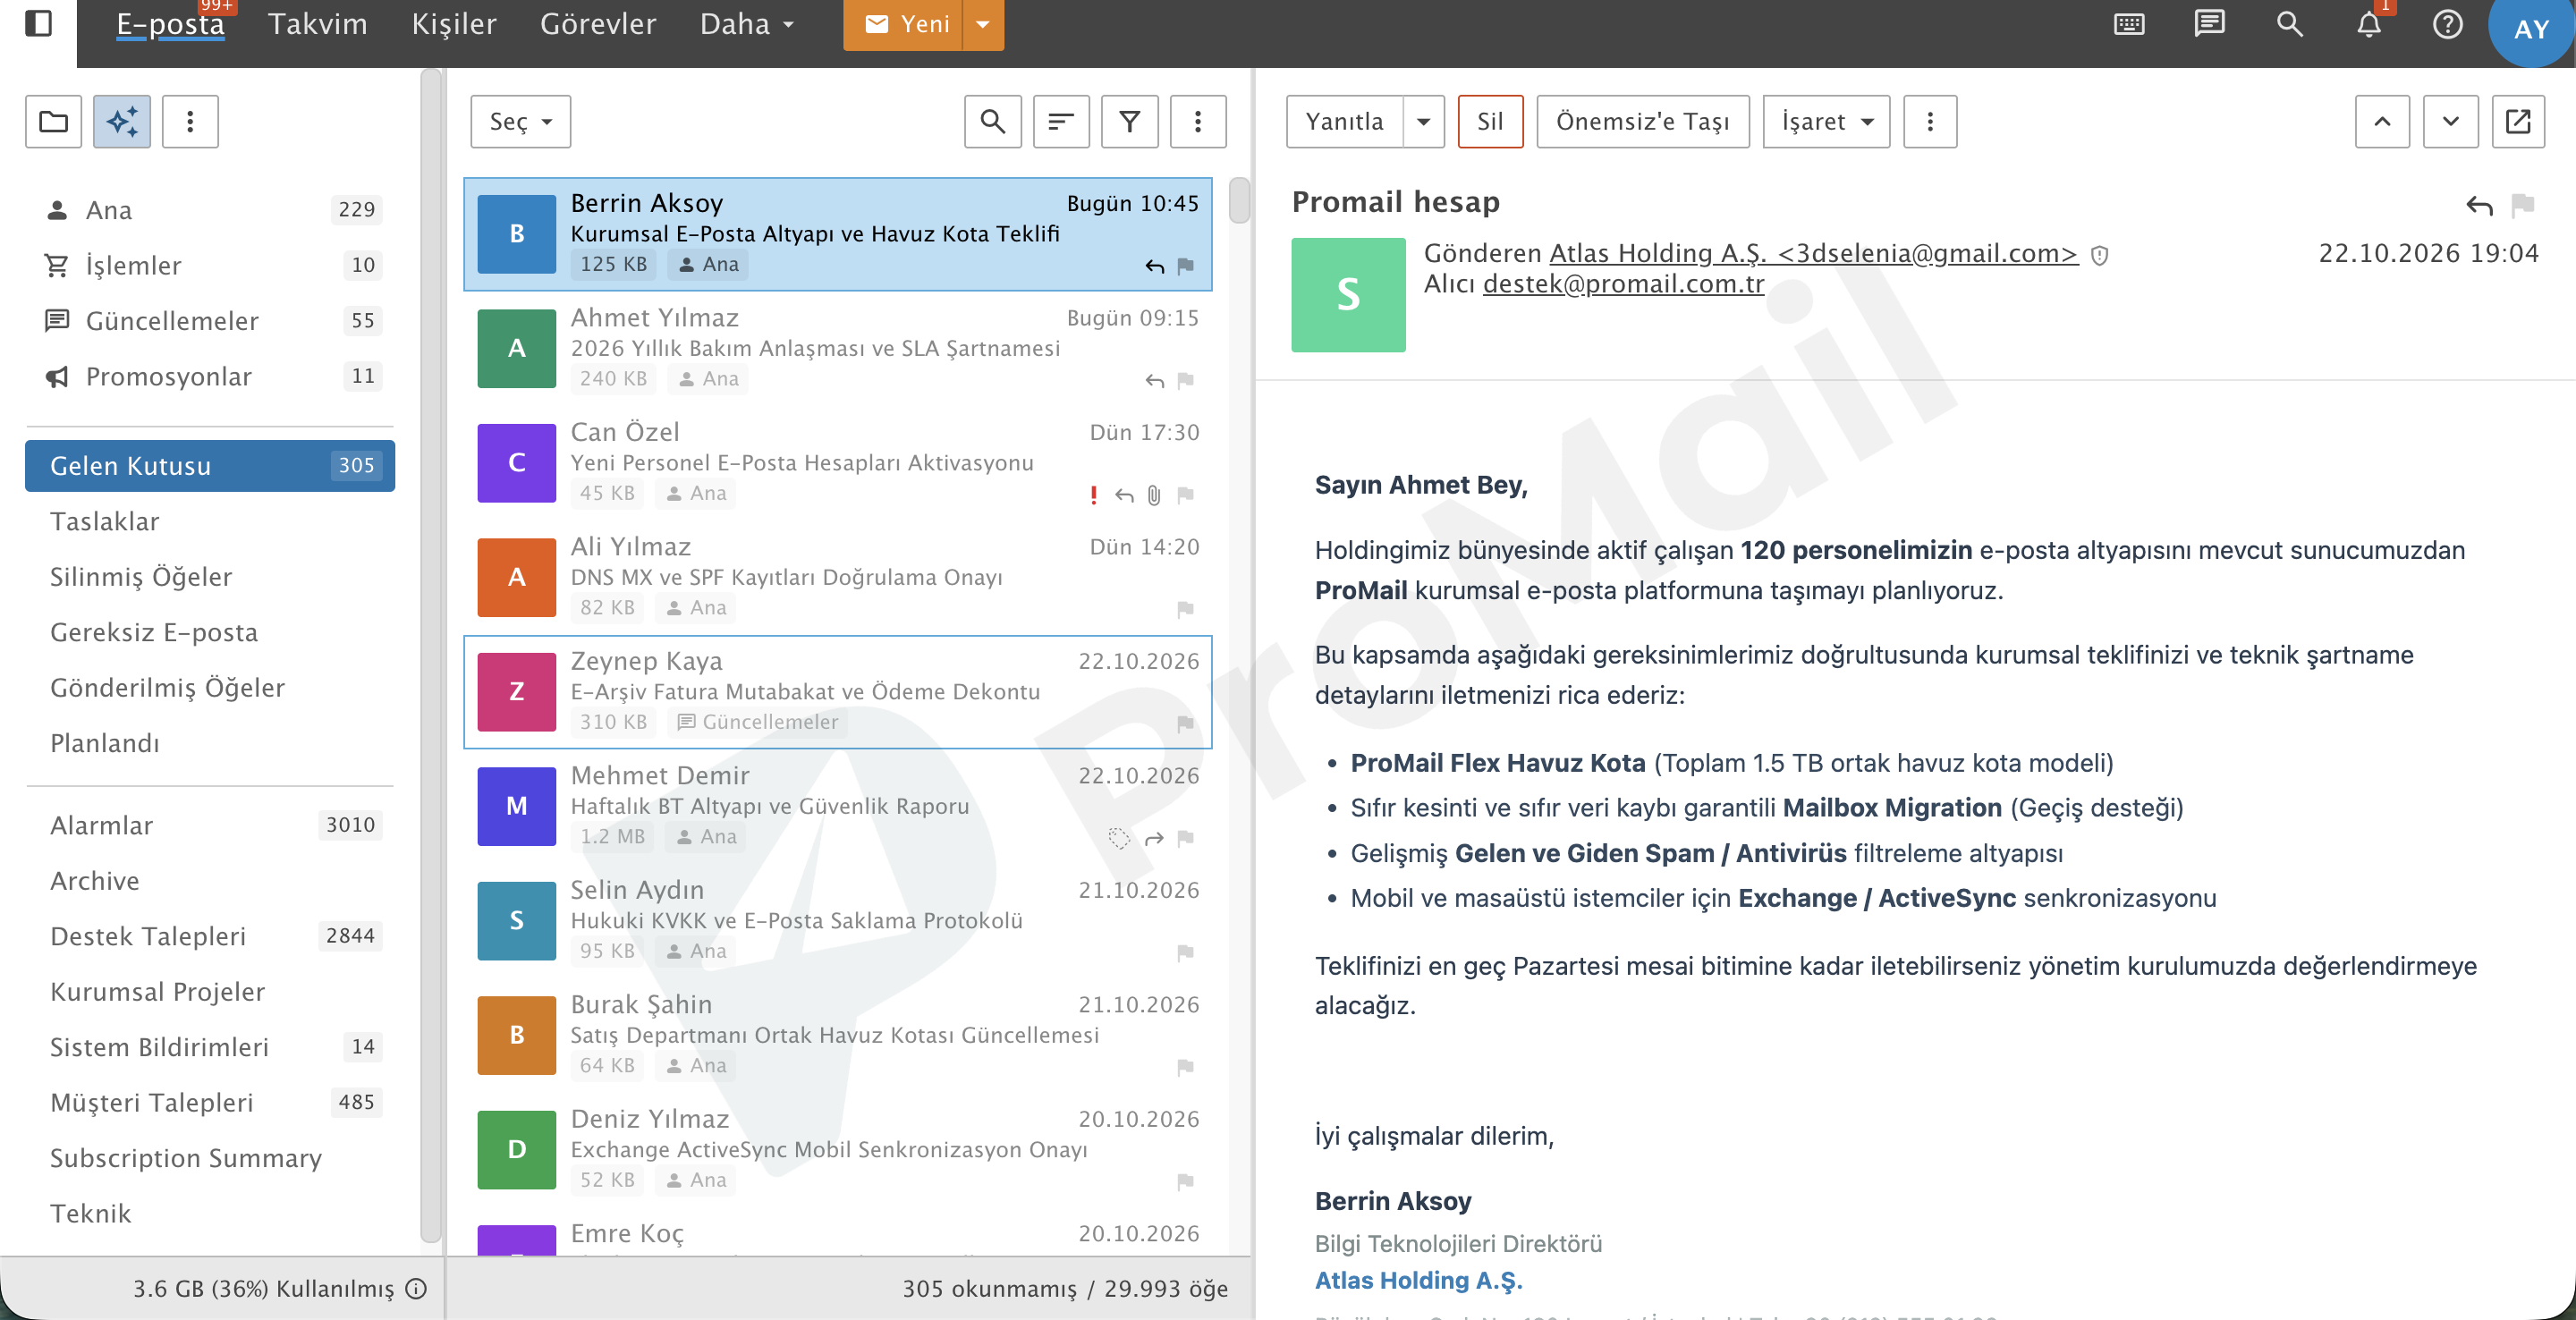The height and width of the screenshot is (1320, 2576).
Task: Click attachment paperclip on Can Özel message
Action: (1154, 495)
